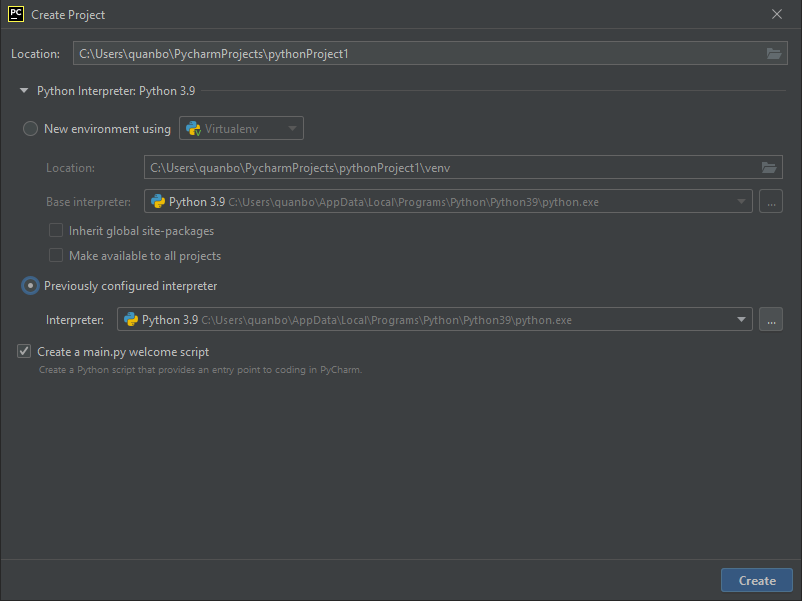Image resolution: width=802 pixels, height=601 pixels.
Task: Browse venv location folder icon
Action: pyautogui.click(x=769, y=167)
